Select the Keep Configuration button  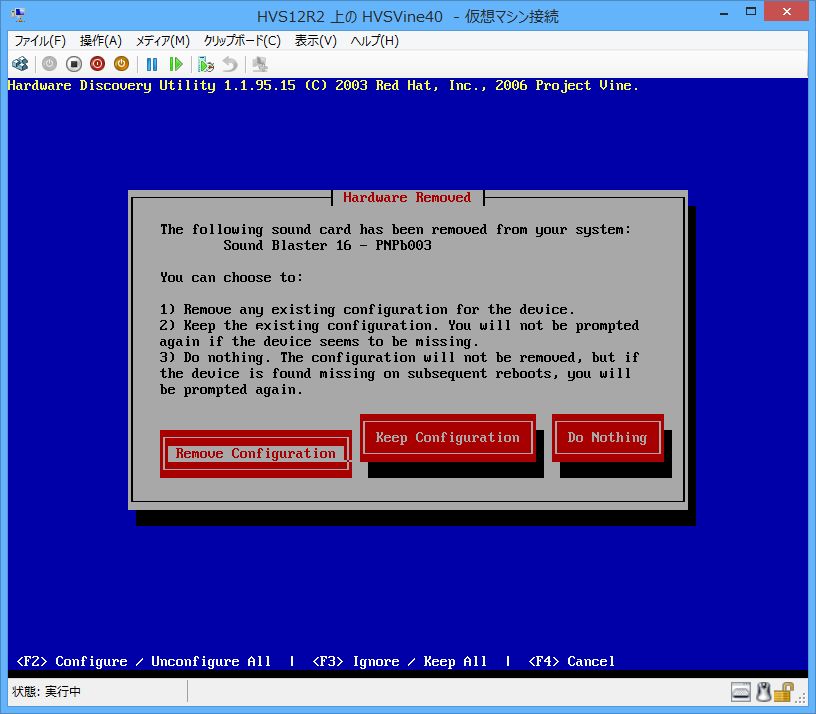448,438
